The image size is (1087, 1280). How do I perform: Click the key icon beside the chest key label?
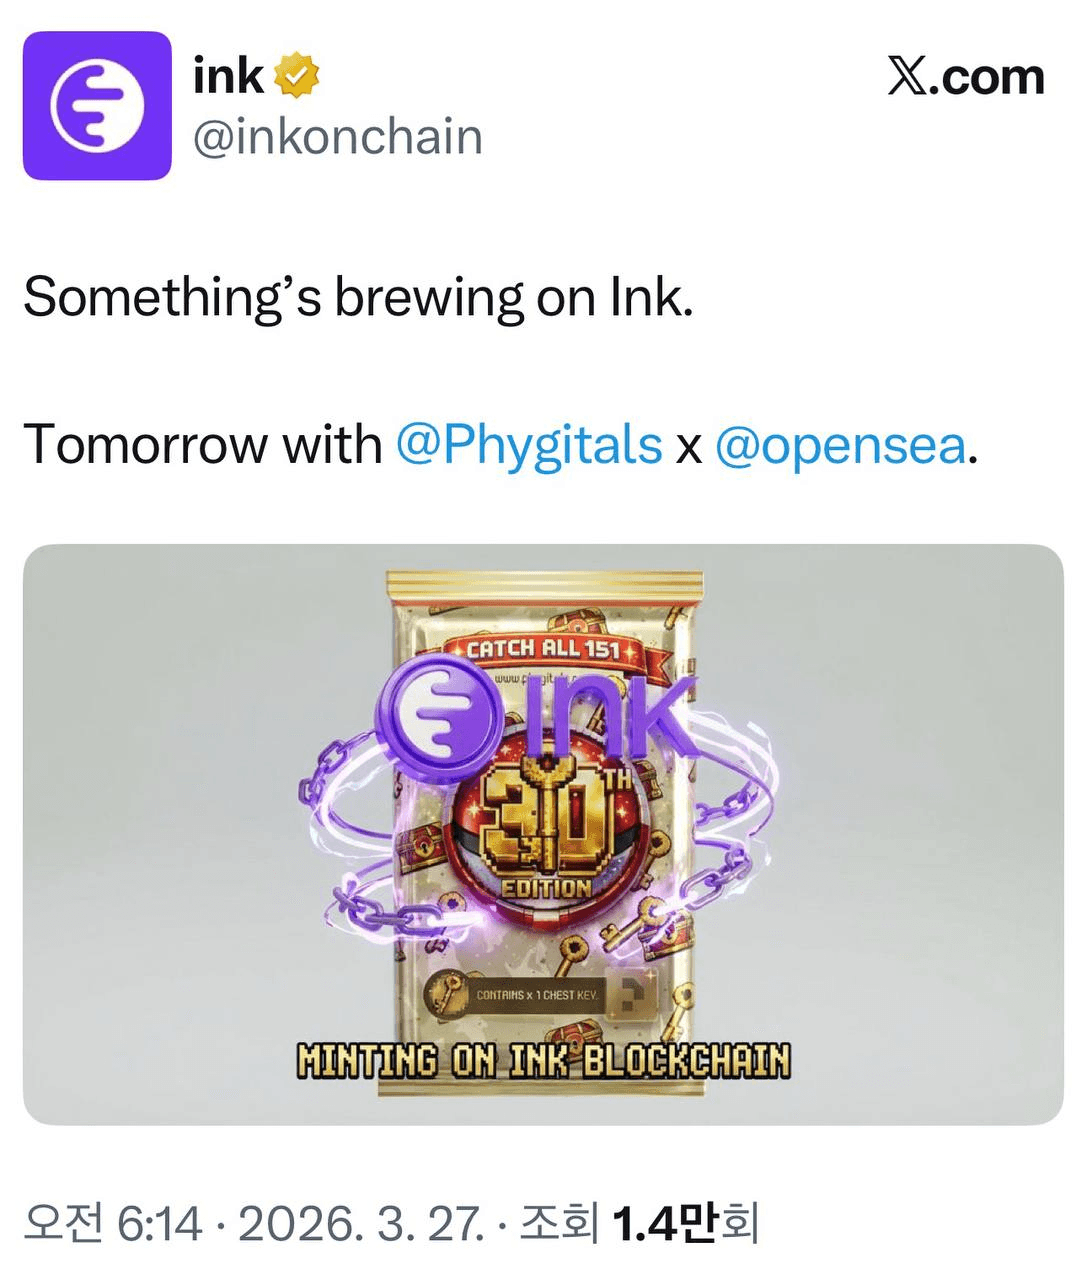444,995
